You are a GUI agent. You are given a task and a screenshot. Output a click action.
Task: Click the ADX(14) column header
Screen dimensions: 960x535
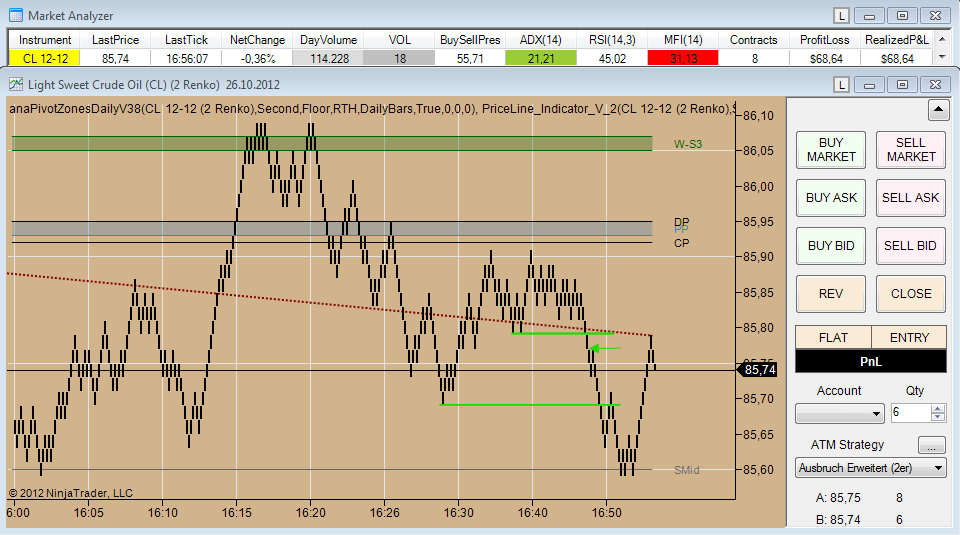[x=541, y=40]
